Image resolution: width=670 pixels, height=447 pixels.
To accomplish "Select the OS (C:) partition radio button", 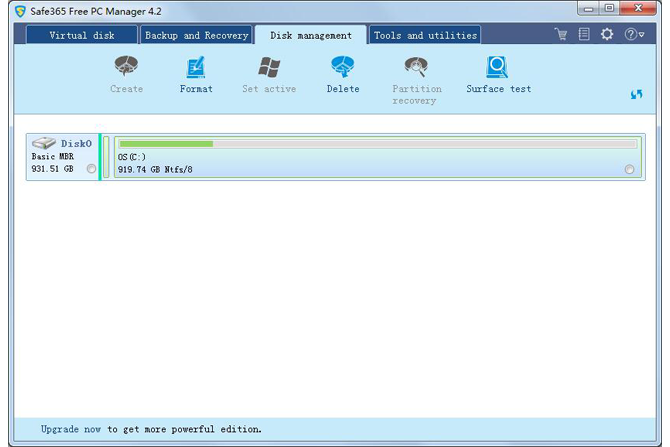I will [x=629, y=170].
